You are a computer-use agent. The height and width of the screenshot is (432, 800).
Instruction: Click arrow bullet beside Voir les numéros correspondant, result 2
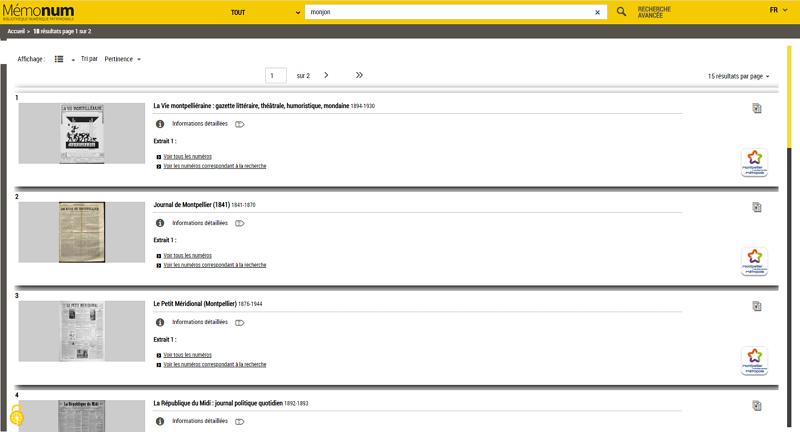[x=159, y=265]
